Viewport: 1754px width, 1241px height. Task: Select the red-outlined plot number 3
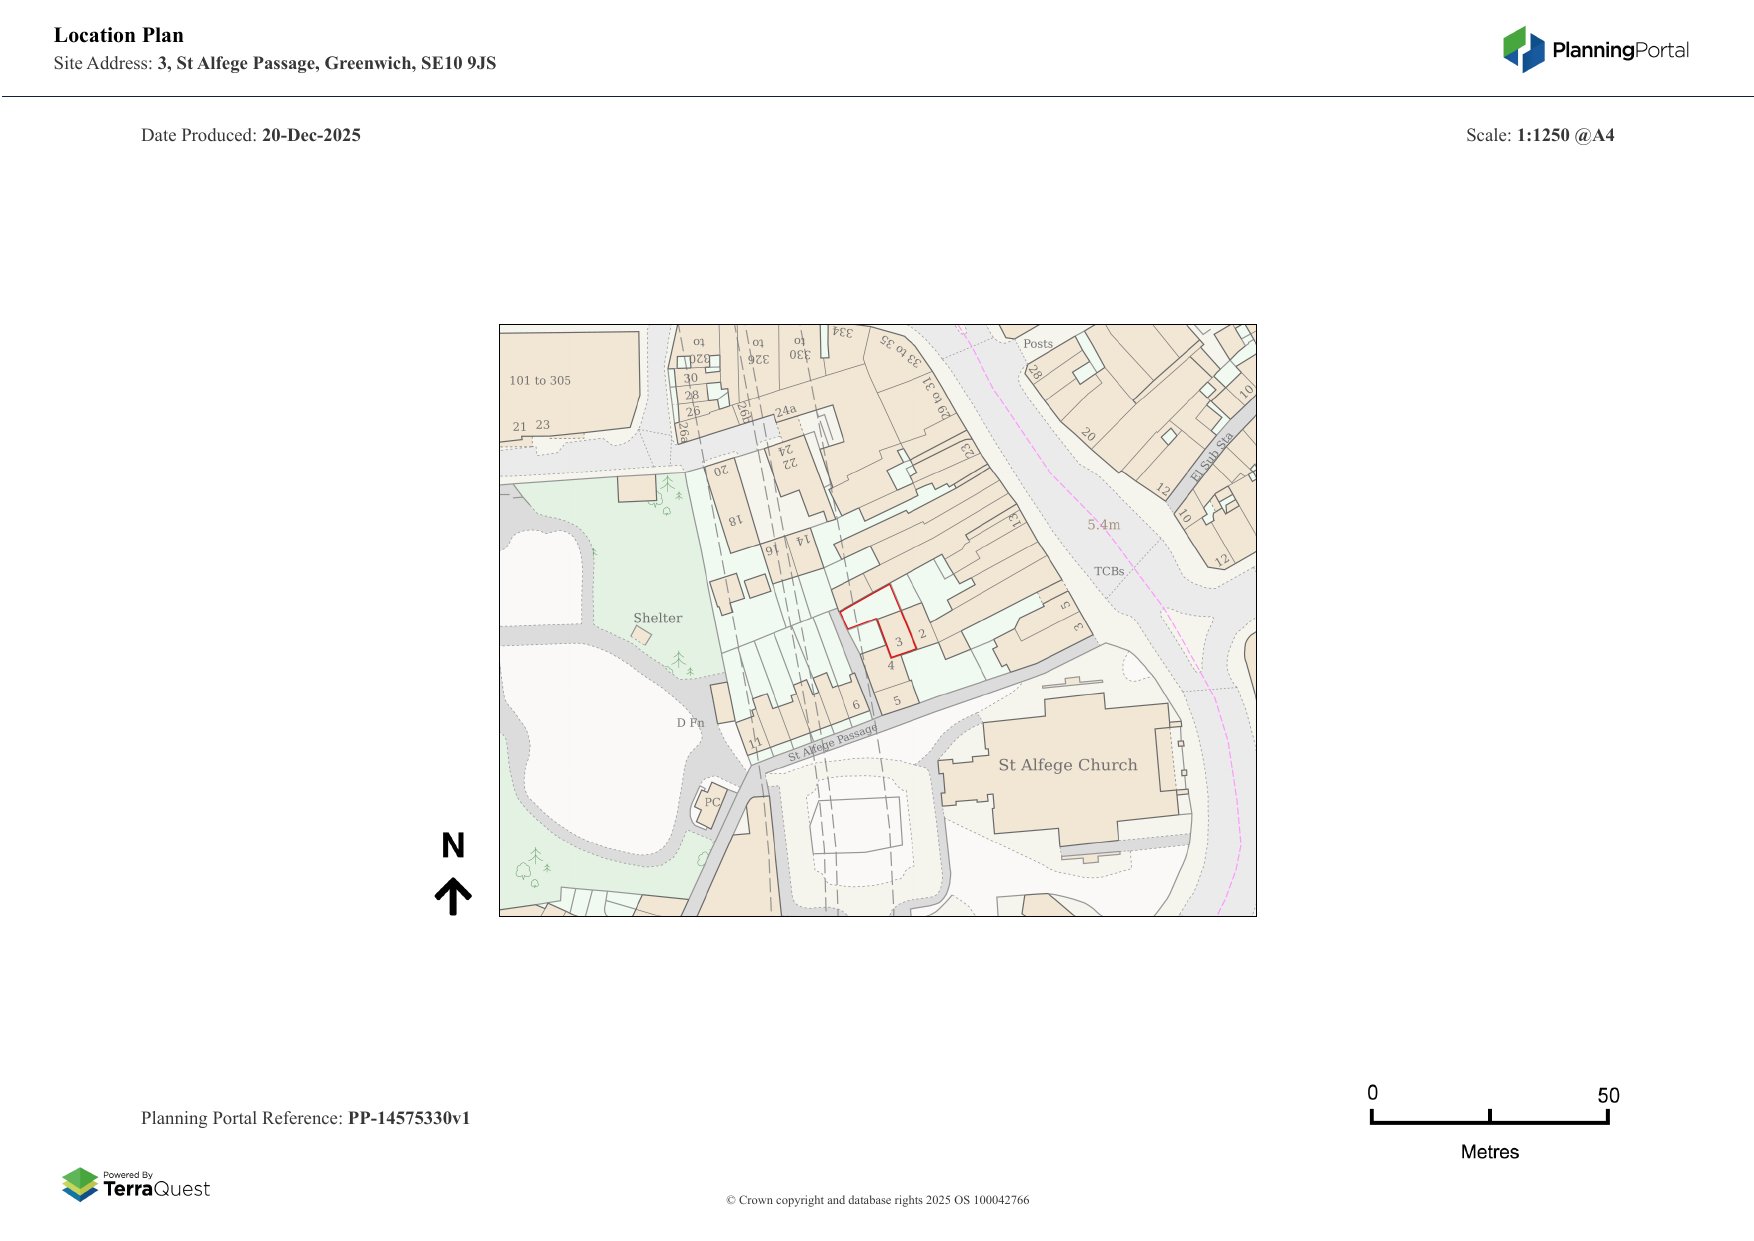click(898, 641)
